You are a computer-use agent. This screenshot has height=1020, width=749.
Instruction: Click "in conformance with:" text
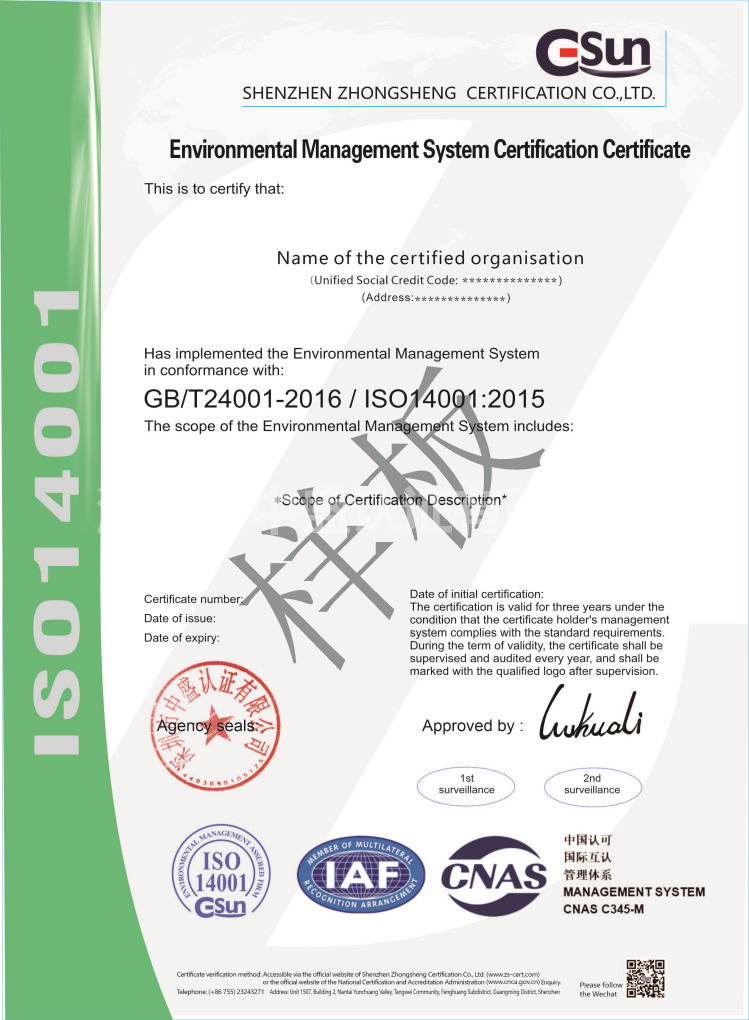214,370
